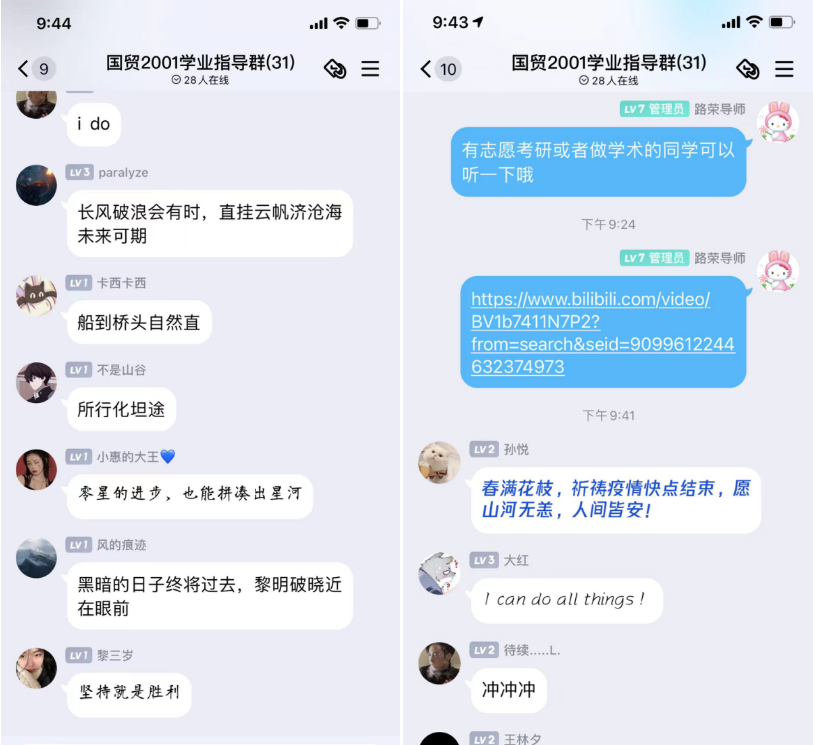Tap the back arrow in the right chat
The image size is (813, 745).
(x=426, y=68)
